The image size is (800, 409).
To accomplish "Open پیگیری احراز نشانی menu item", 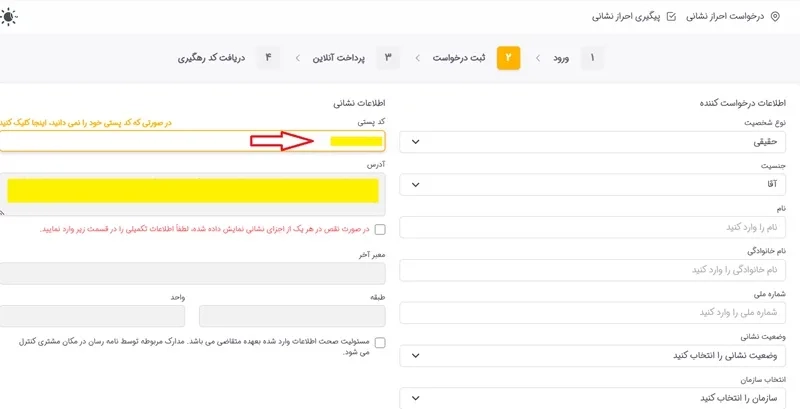I will [x=626, y=17].
